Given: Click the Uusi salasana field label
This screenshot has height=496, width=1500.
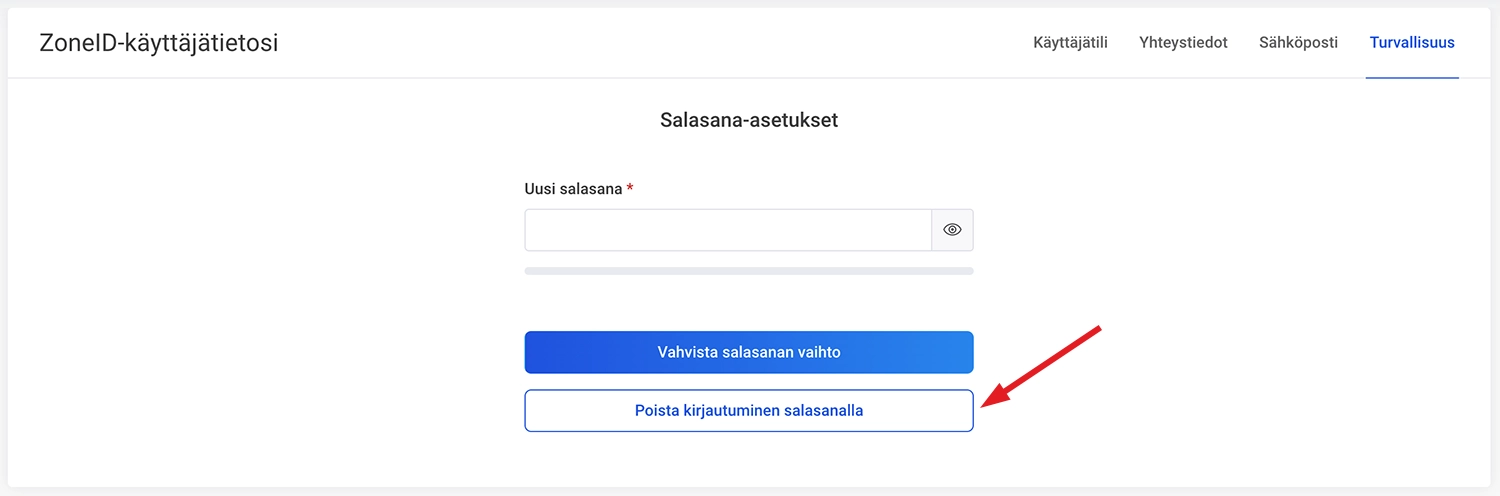Looking at the screenshot, I should [573, 189].
